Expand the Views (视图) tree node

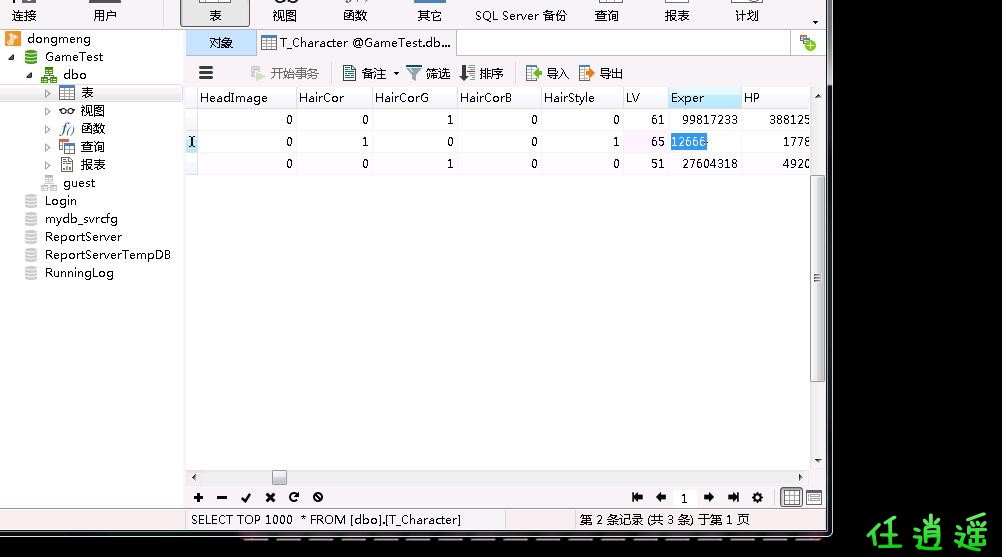click(47, 111)
